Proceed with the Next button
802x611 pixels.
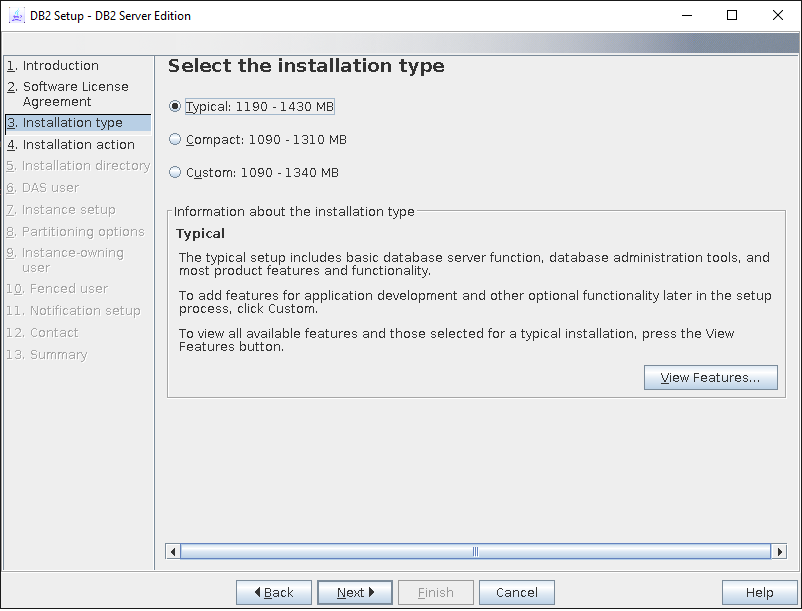coord(355,593)
